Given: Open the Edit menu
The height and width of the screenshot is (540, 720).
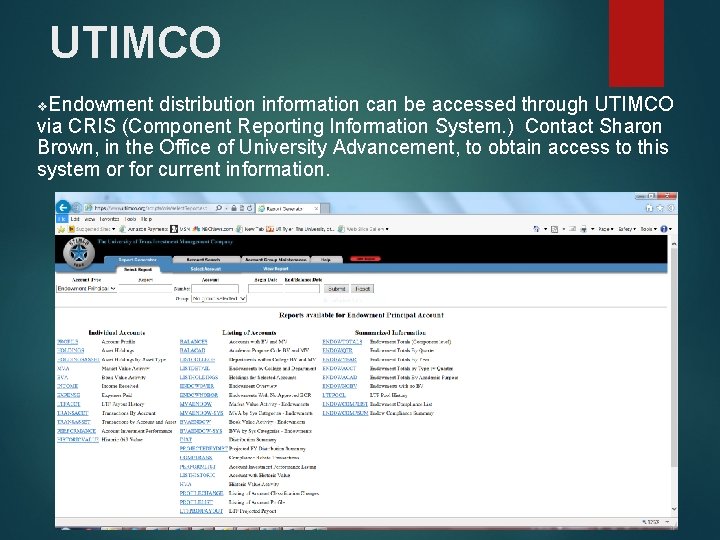Looking at the screenshot, I should [x=75, y=219].
